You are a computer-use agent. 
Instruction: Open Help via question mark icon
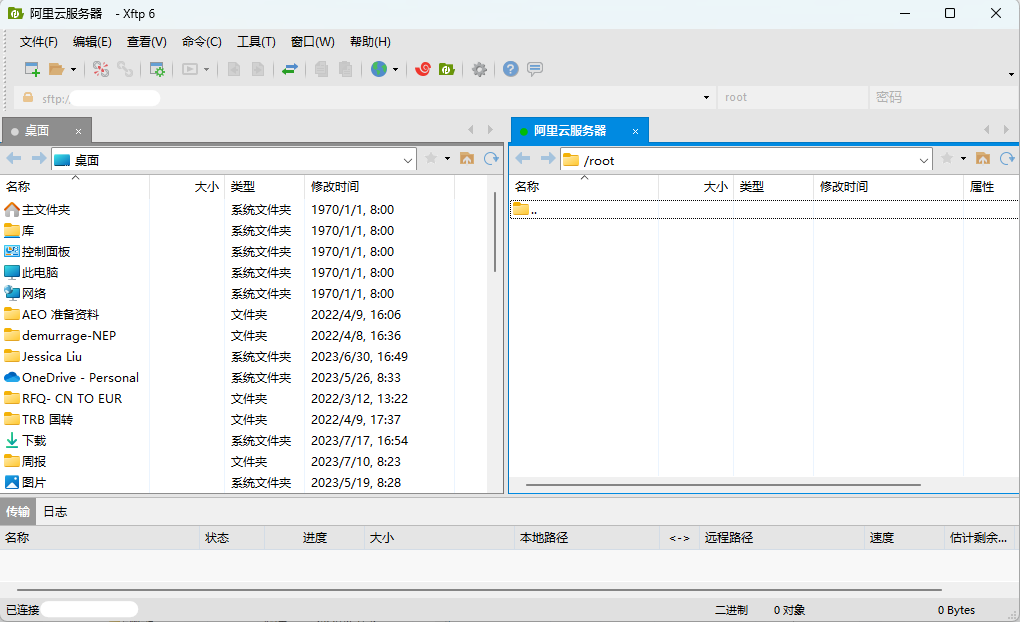[511, 69]
